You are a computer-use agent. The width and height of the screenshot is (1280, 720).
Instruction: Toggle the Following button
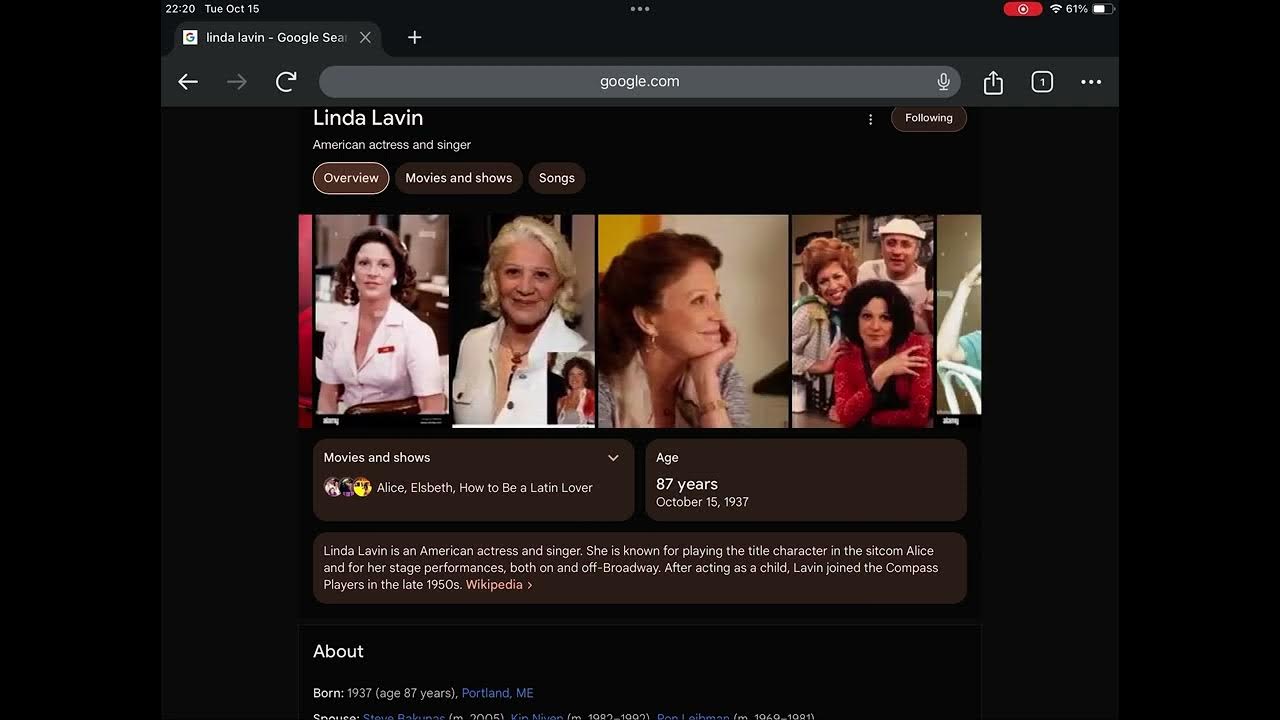929,118
